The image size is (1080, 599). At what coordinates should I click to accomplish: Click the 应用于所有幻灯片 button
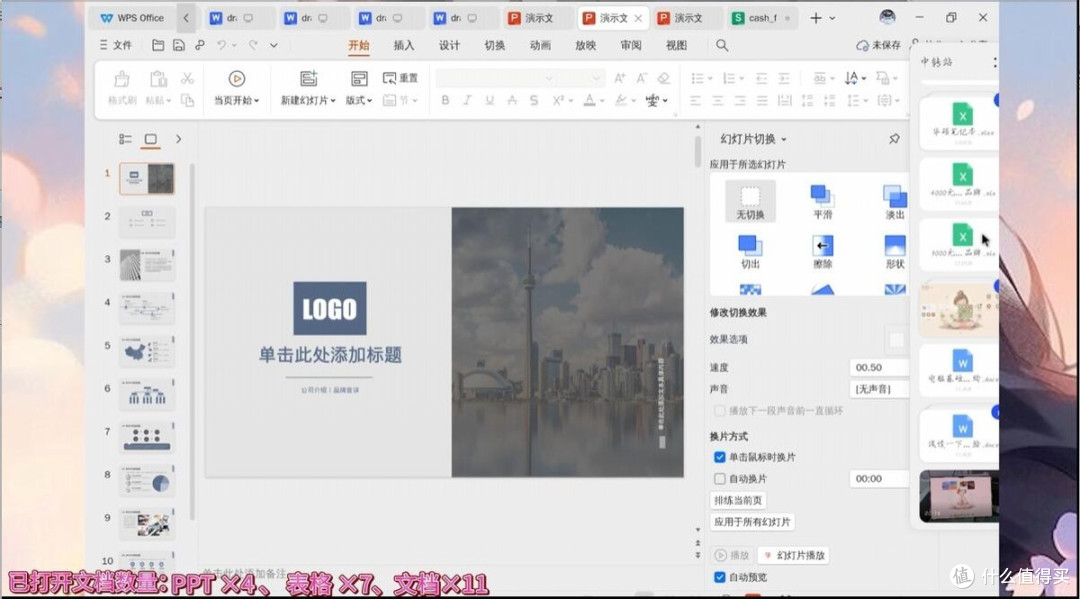click(x=752, y=522)
